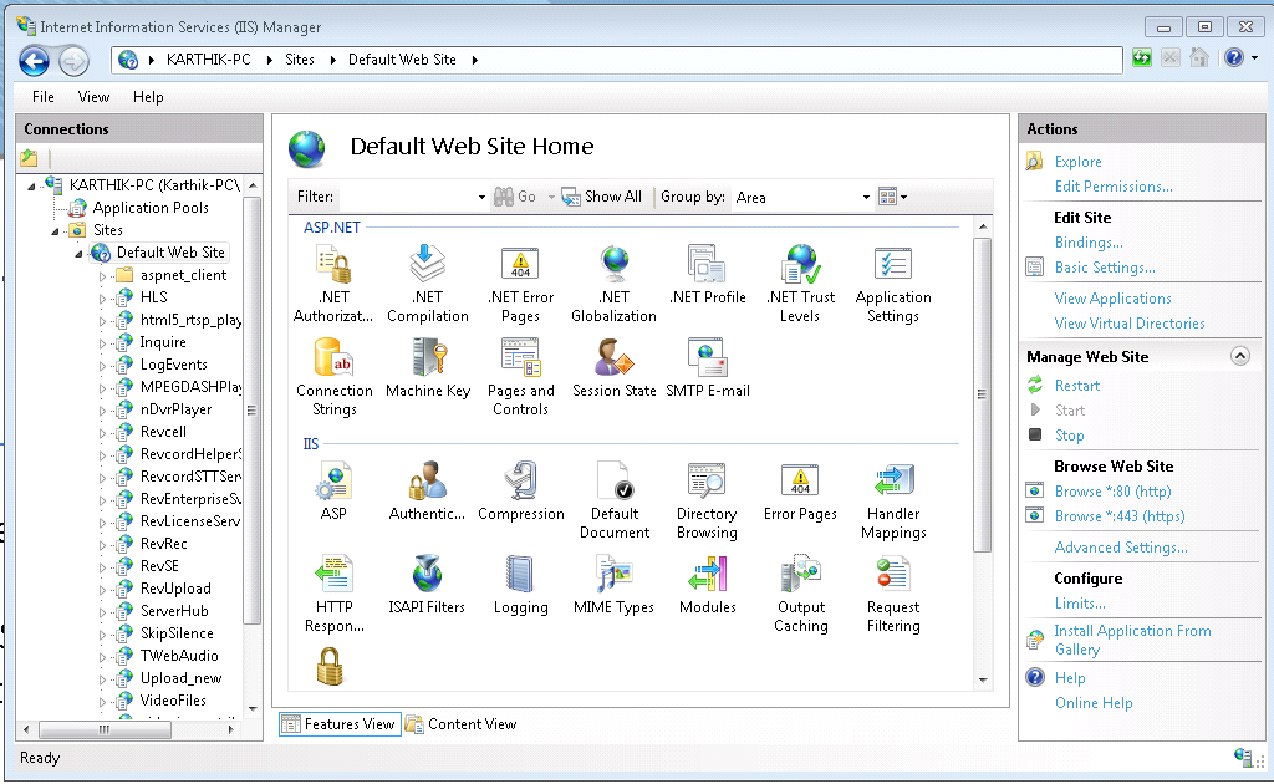Open the MIME Types icon
The image size is (1274, 784).
pyautogui.click(x=614, y=575)
